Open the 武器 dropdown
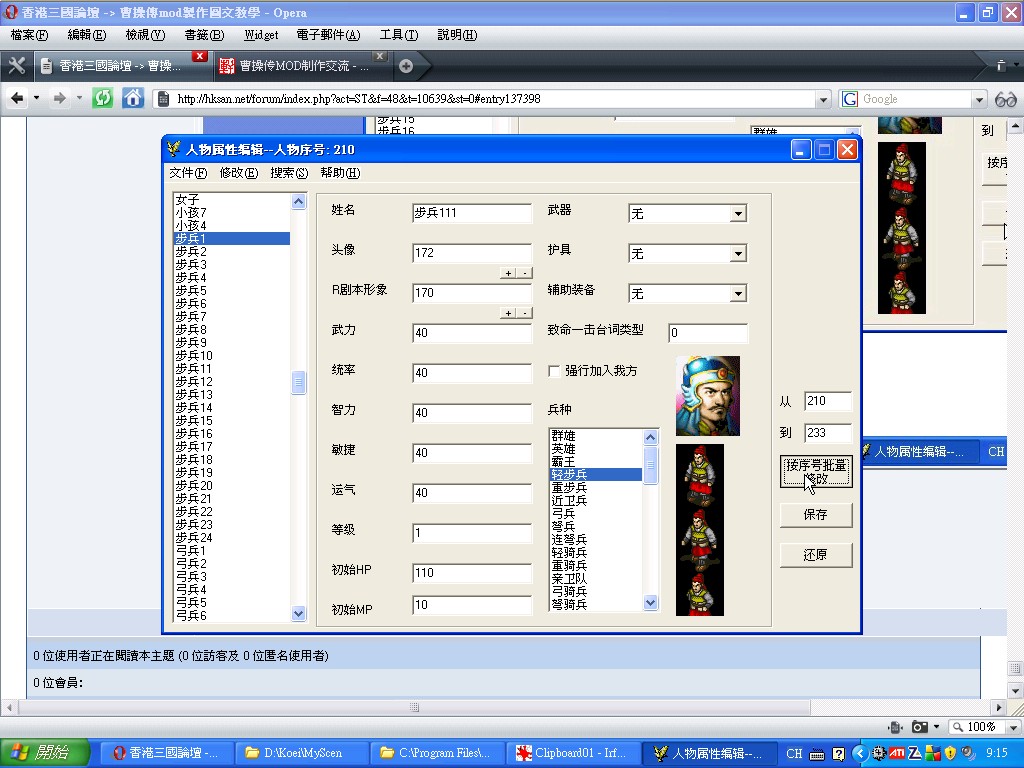The width and height of the screenshot is (1024, 768). tap(738, 214)
